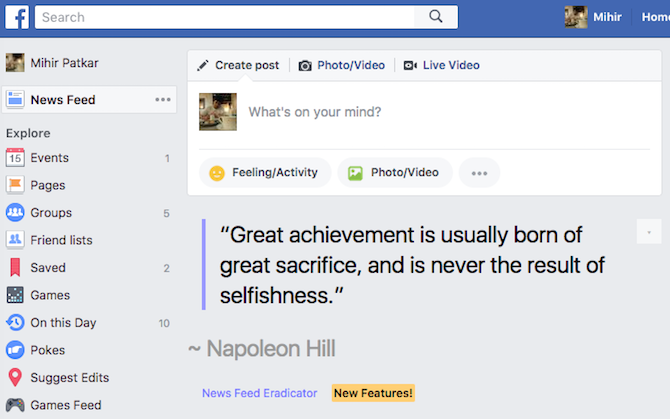Open Games in sidebar
The image size is (670, 419).
coord(50,295)
